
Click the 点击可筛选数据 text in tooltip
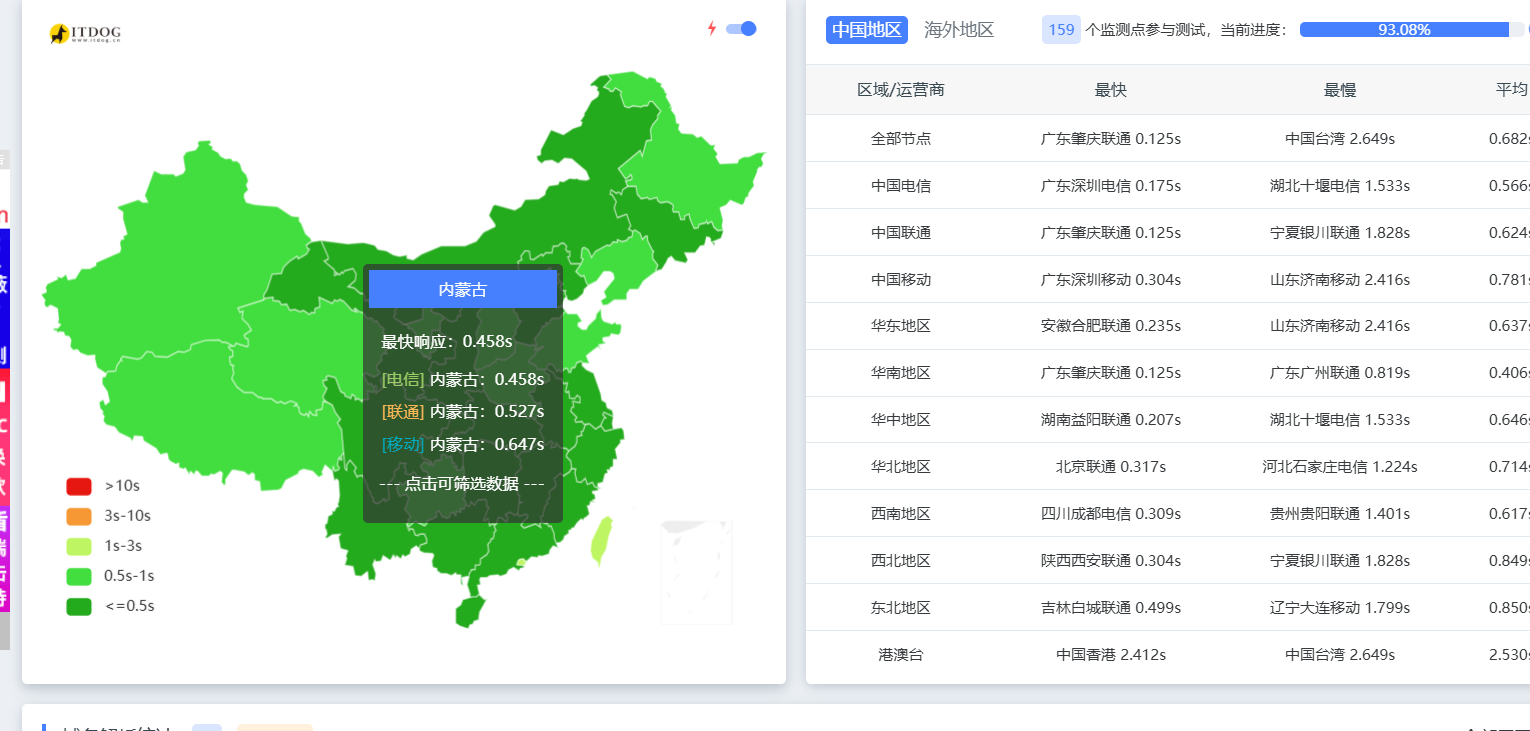click(462, 484)
